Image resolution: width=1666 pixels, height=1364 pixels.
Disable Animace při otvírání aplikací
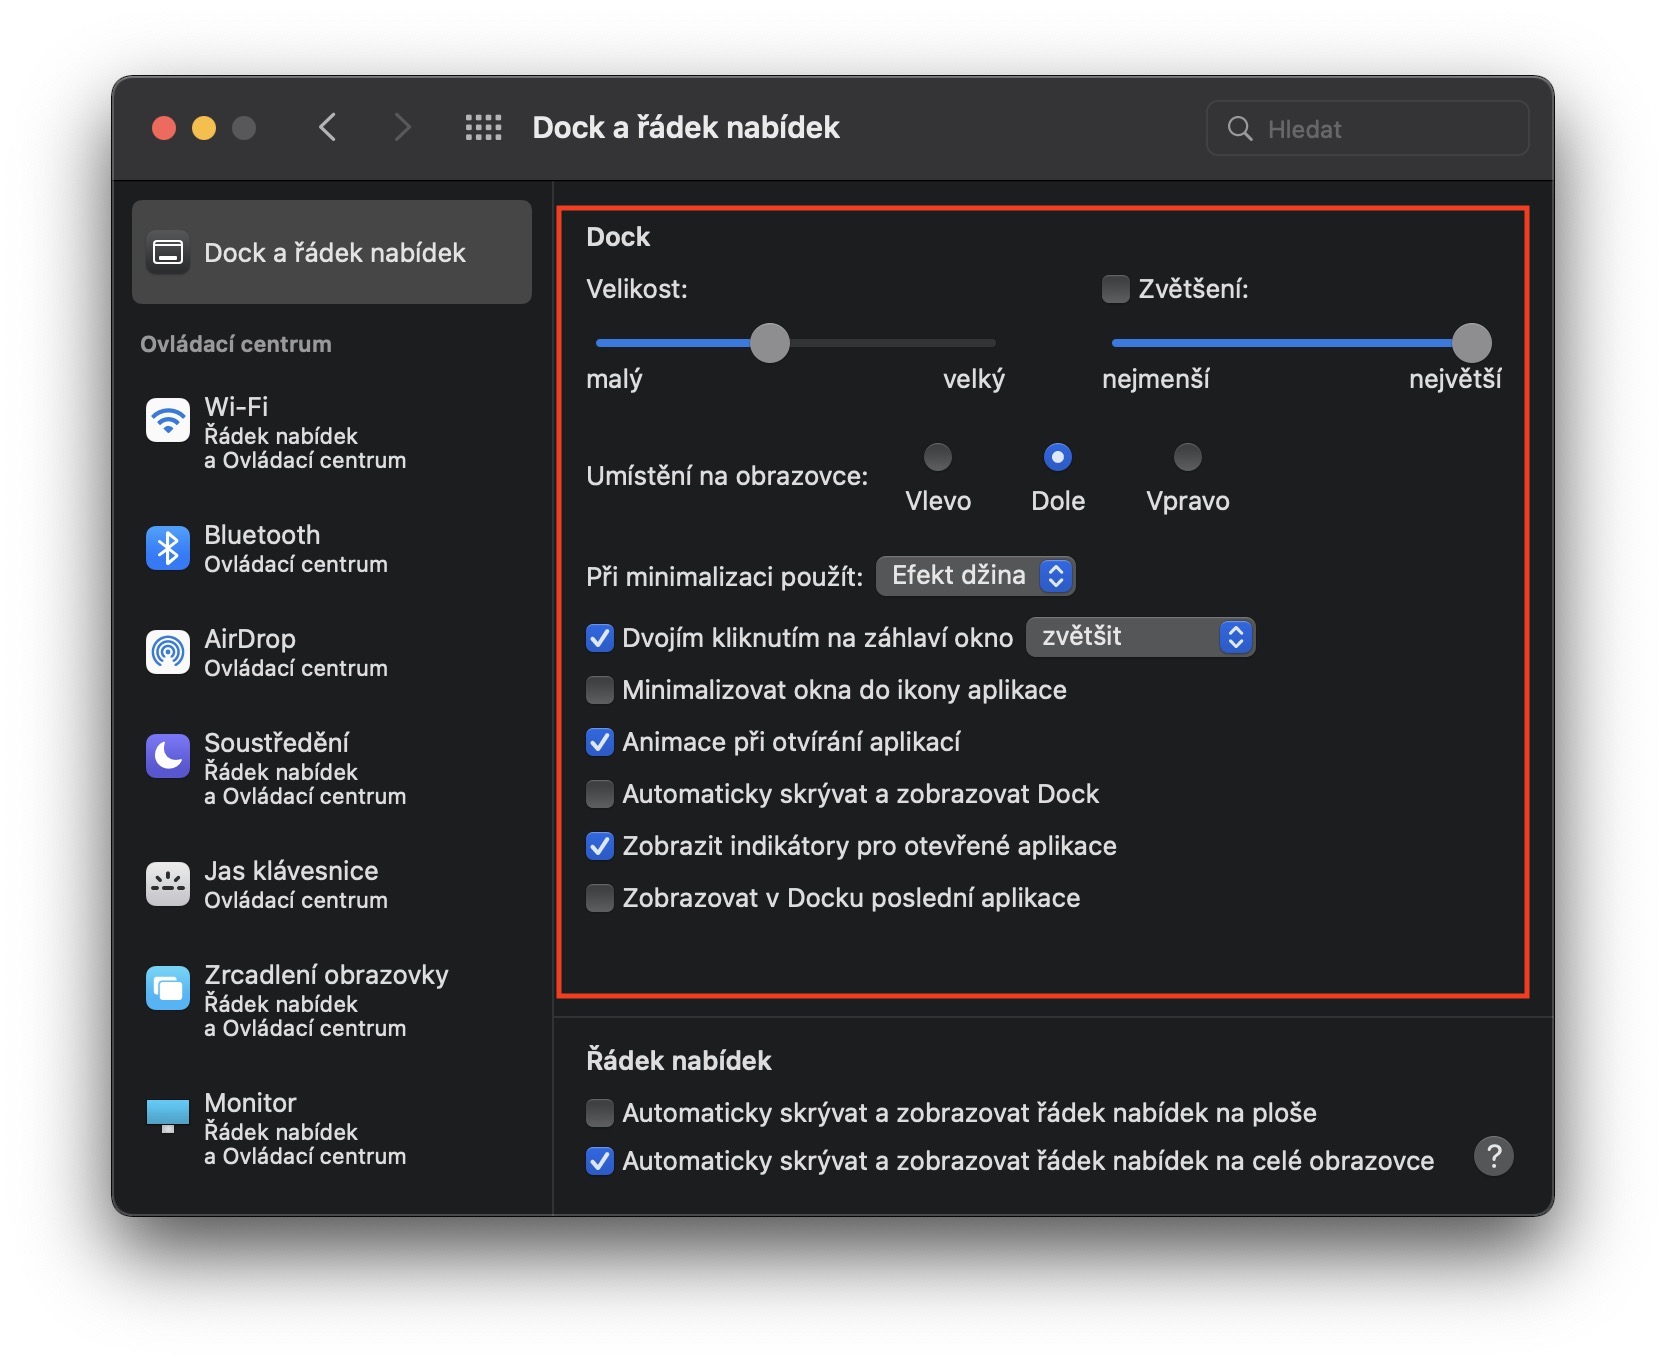coord(600,742)
